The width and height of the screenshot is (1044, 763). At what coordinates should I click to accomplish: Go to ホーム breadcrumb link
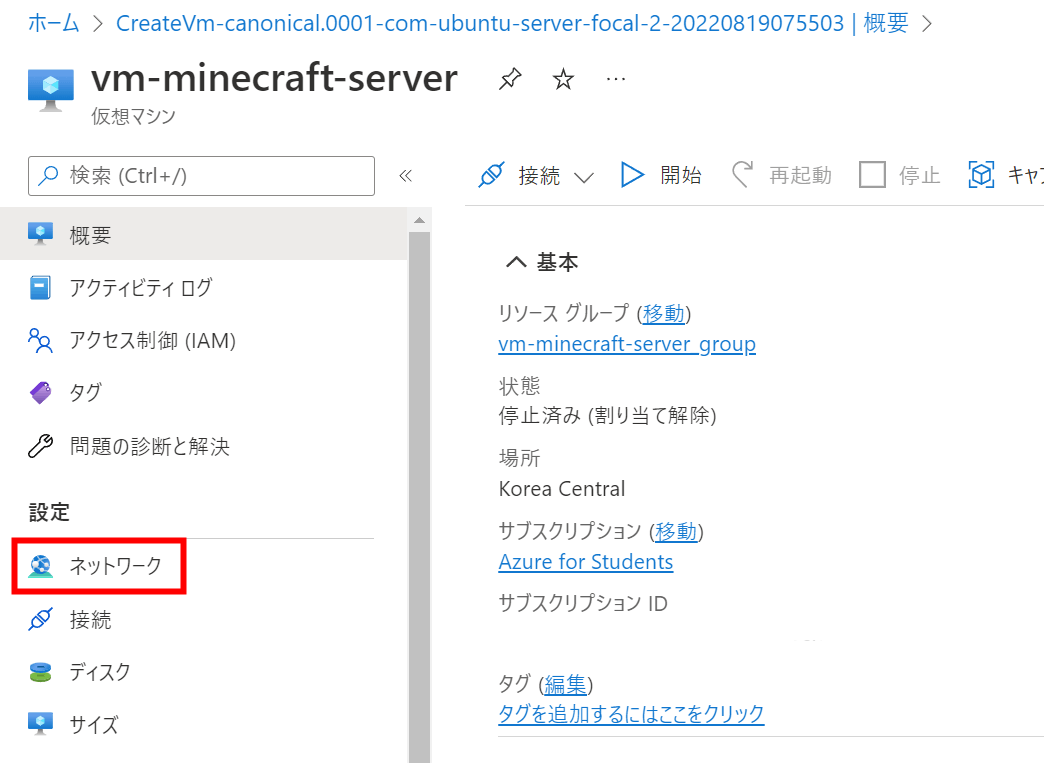pyautogui.click(x=53, y=23)
